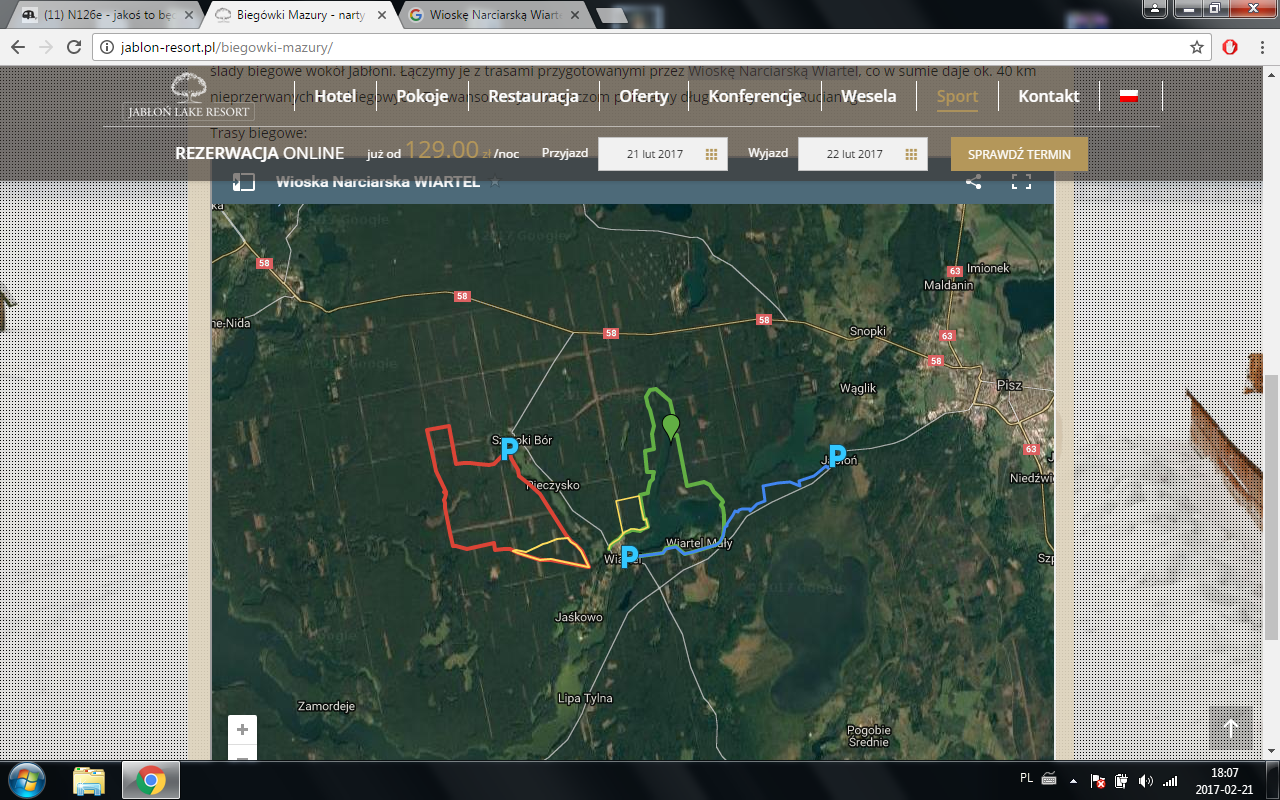The height and width of the screenshot is (800, 1280).
Task: Click the page vertical scrollbar
Action: coord(1271,500)
